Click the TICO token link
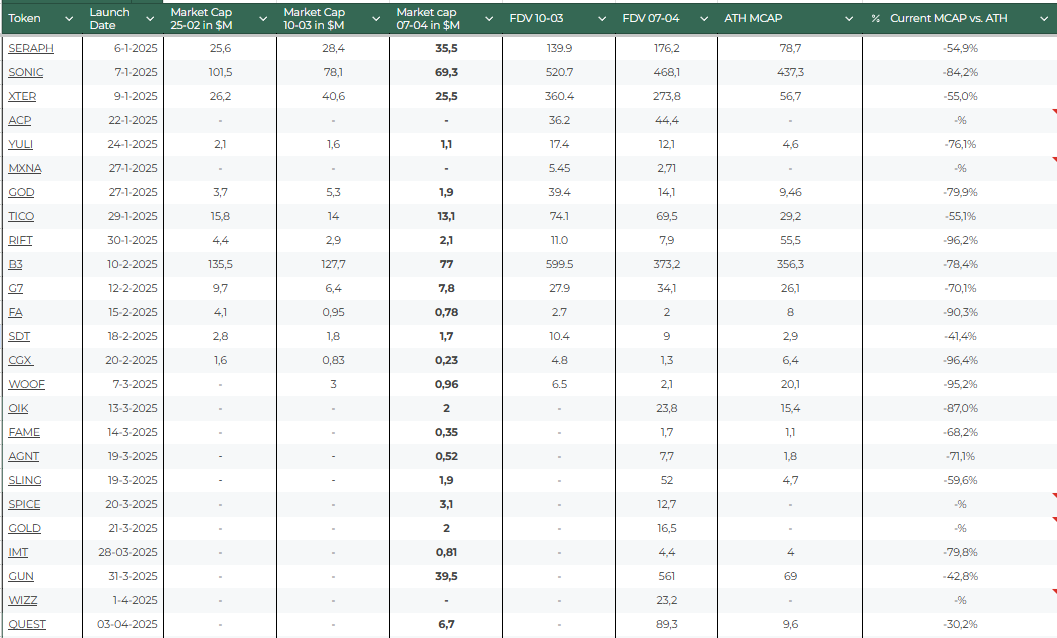 pos(21,216)
